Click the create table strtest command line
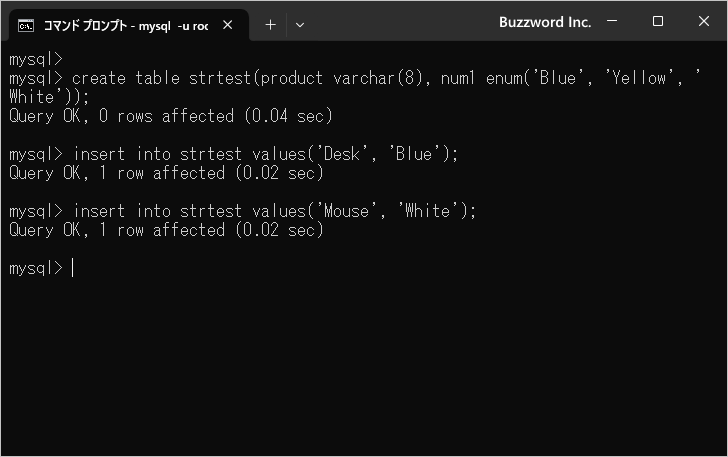This screenshot has width=728, height=457. tap(355, 78)
